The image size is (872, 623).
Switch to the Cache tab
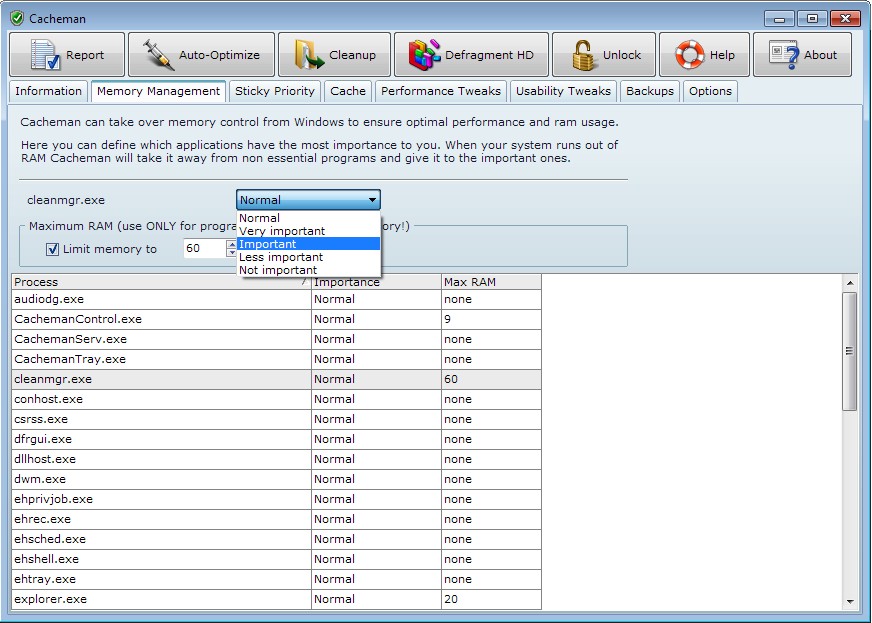[x=348, y=91]
